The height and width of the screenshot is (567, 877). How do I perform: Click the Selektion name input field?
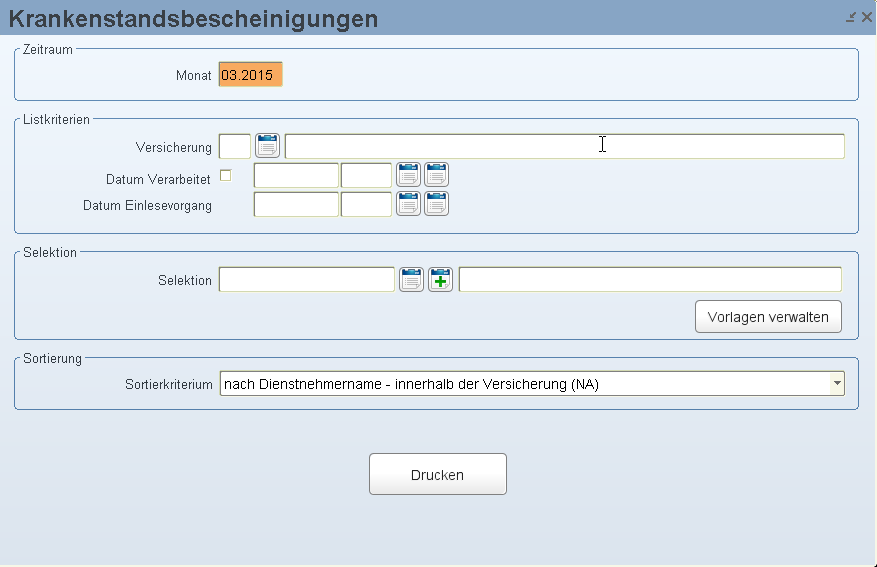[x=307, y=280]
